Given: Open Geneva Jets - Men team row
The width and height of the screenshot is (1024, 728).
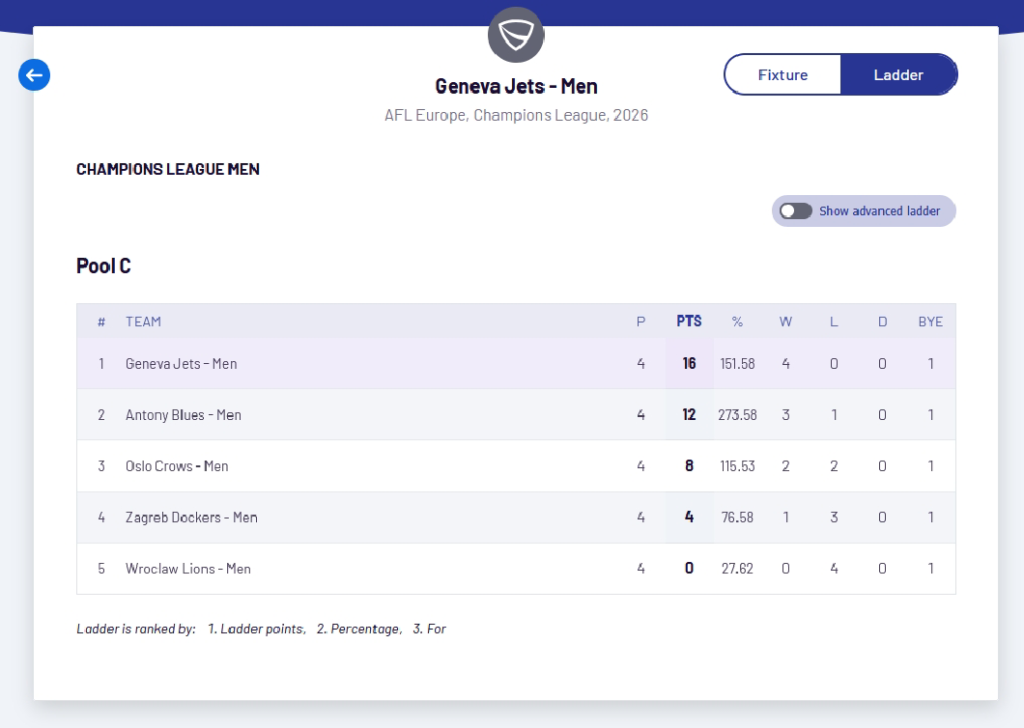Looking at the screenshot, I should click(181, 364).
